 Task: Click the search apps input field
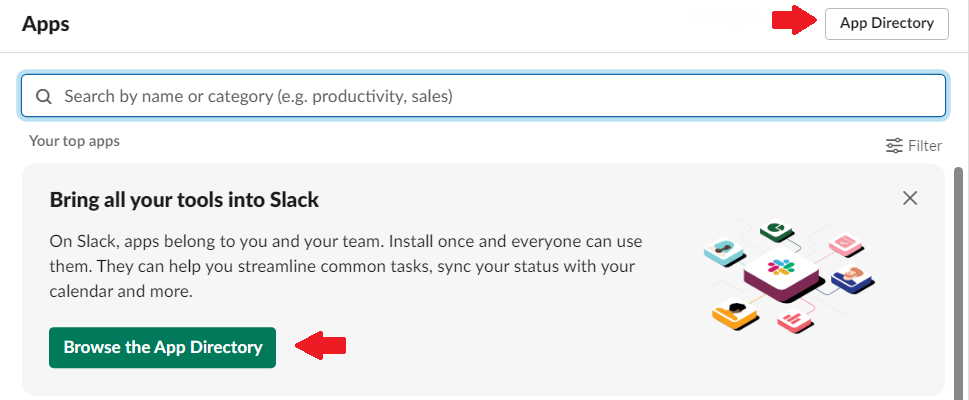click(x=490, y=97)
